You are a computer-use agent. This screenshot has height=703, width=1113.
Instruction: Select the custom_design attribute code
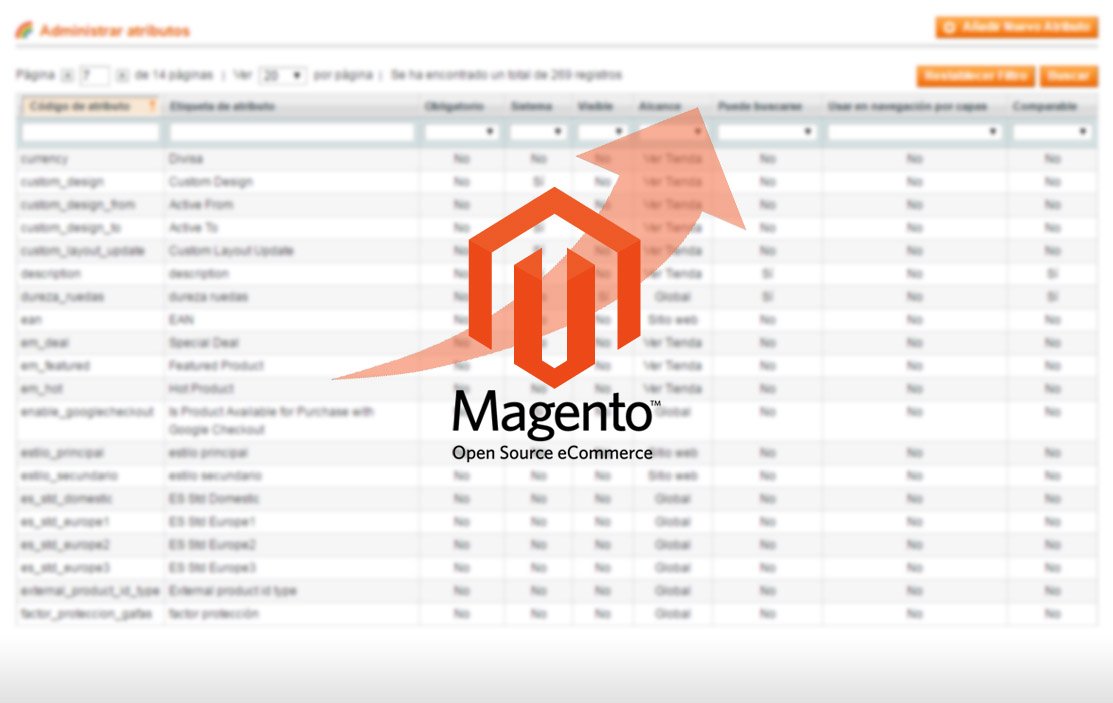pos(62,182)
